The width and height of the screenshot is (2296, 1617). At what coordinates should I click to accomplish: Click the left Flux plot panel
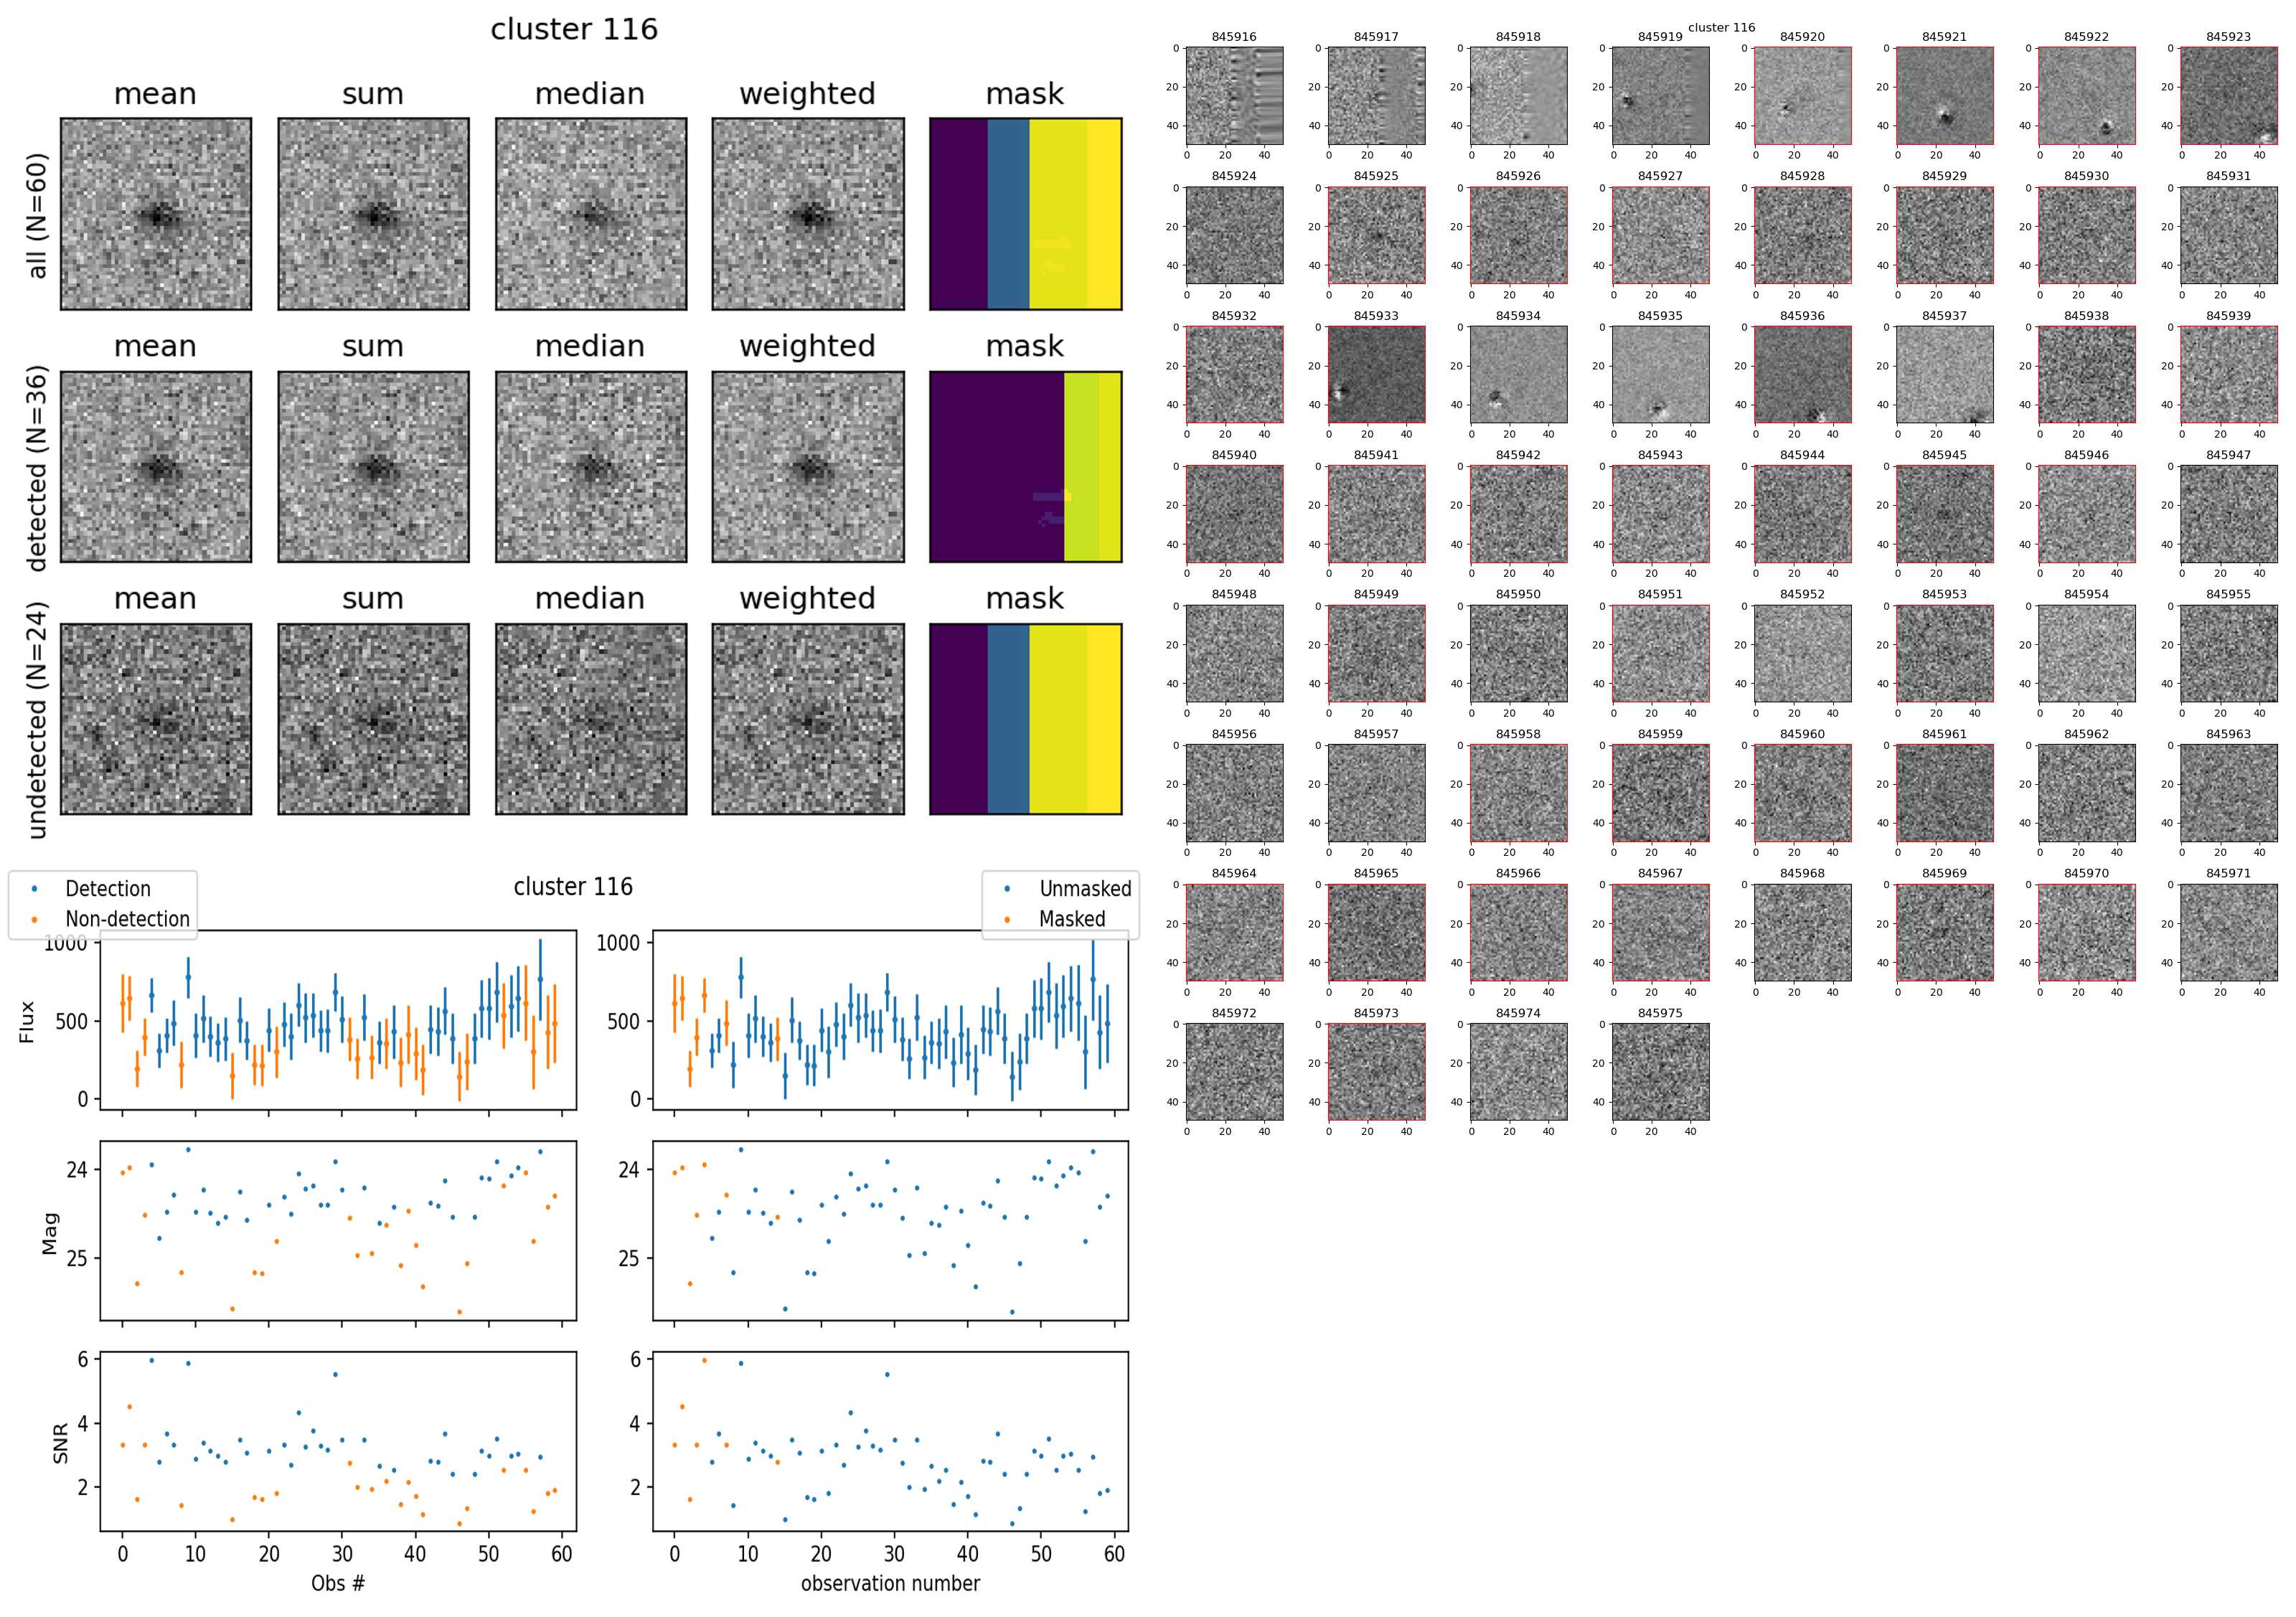coord(338,1020)
